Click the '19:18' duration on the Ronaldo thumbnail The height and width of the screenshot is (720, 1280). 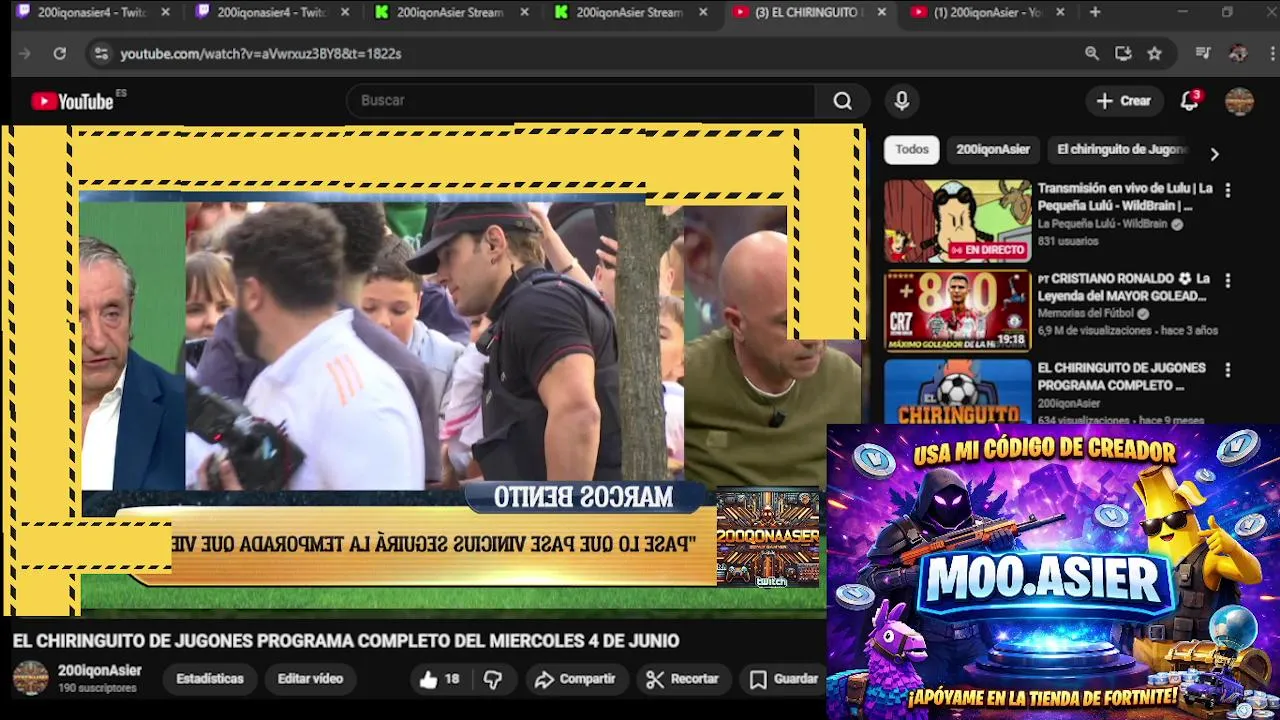pyautogui.click(x=1011, y=340)
